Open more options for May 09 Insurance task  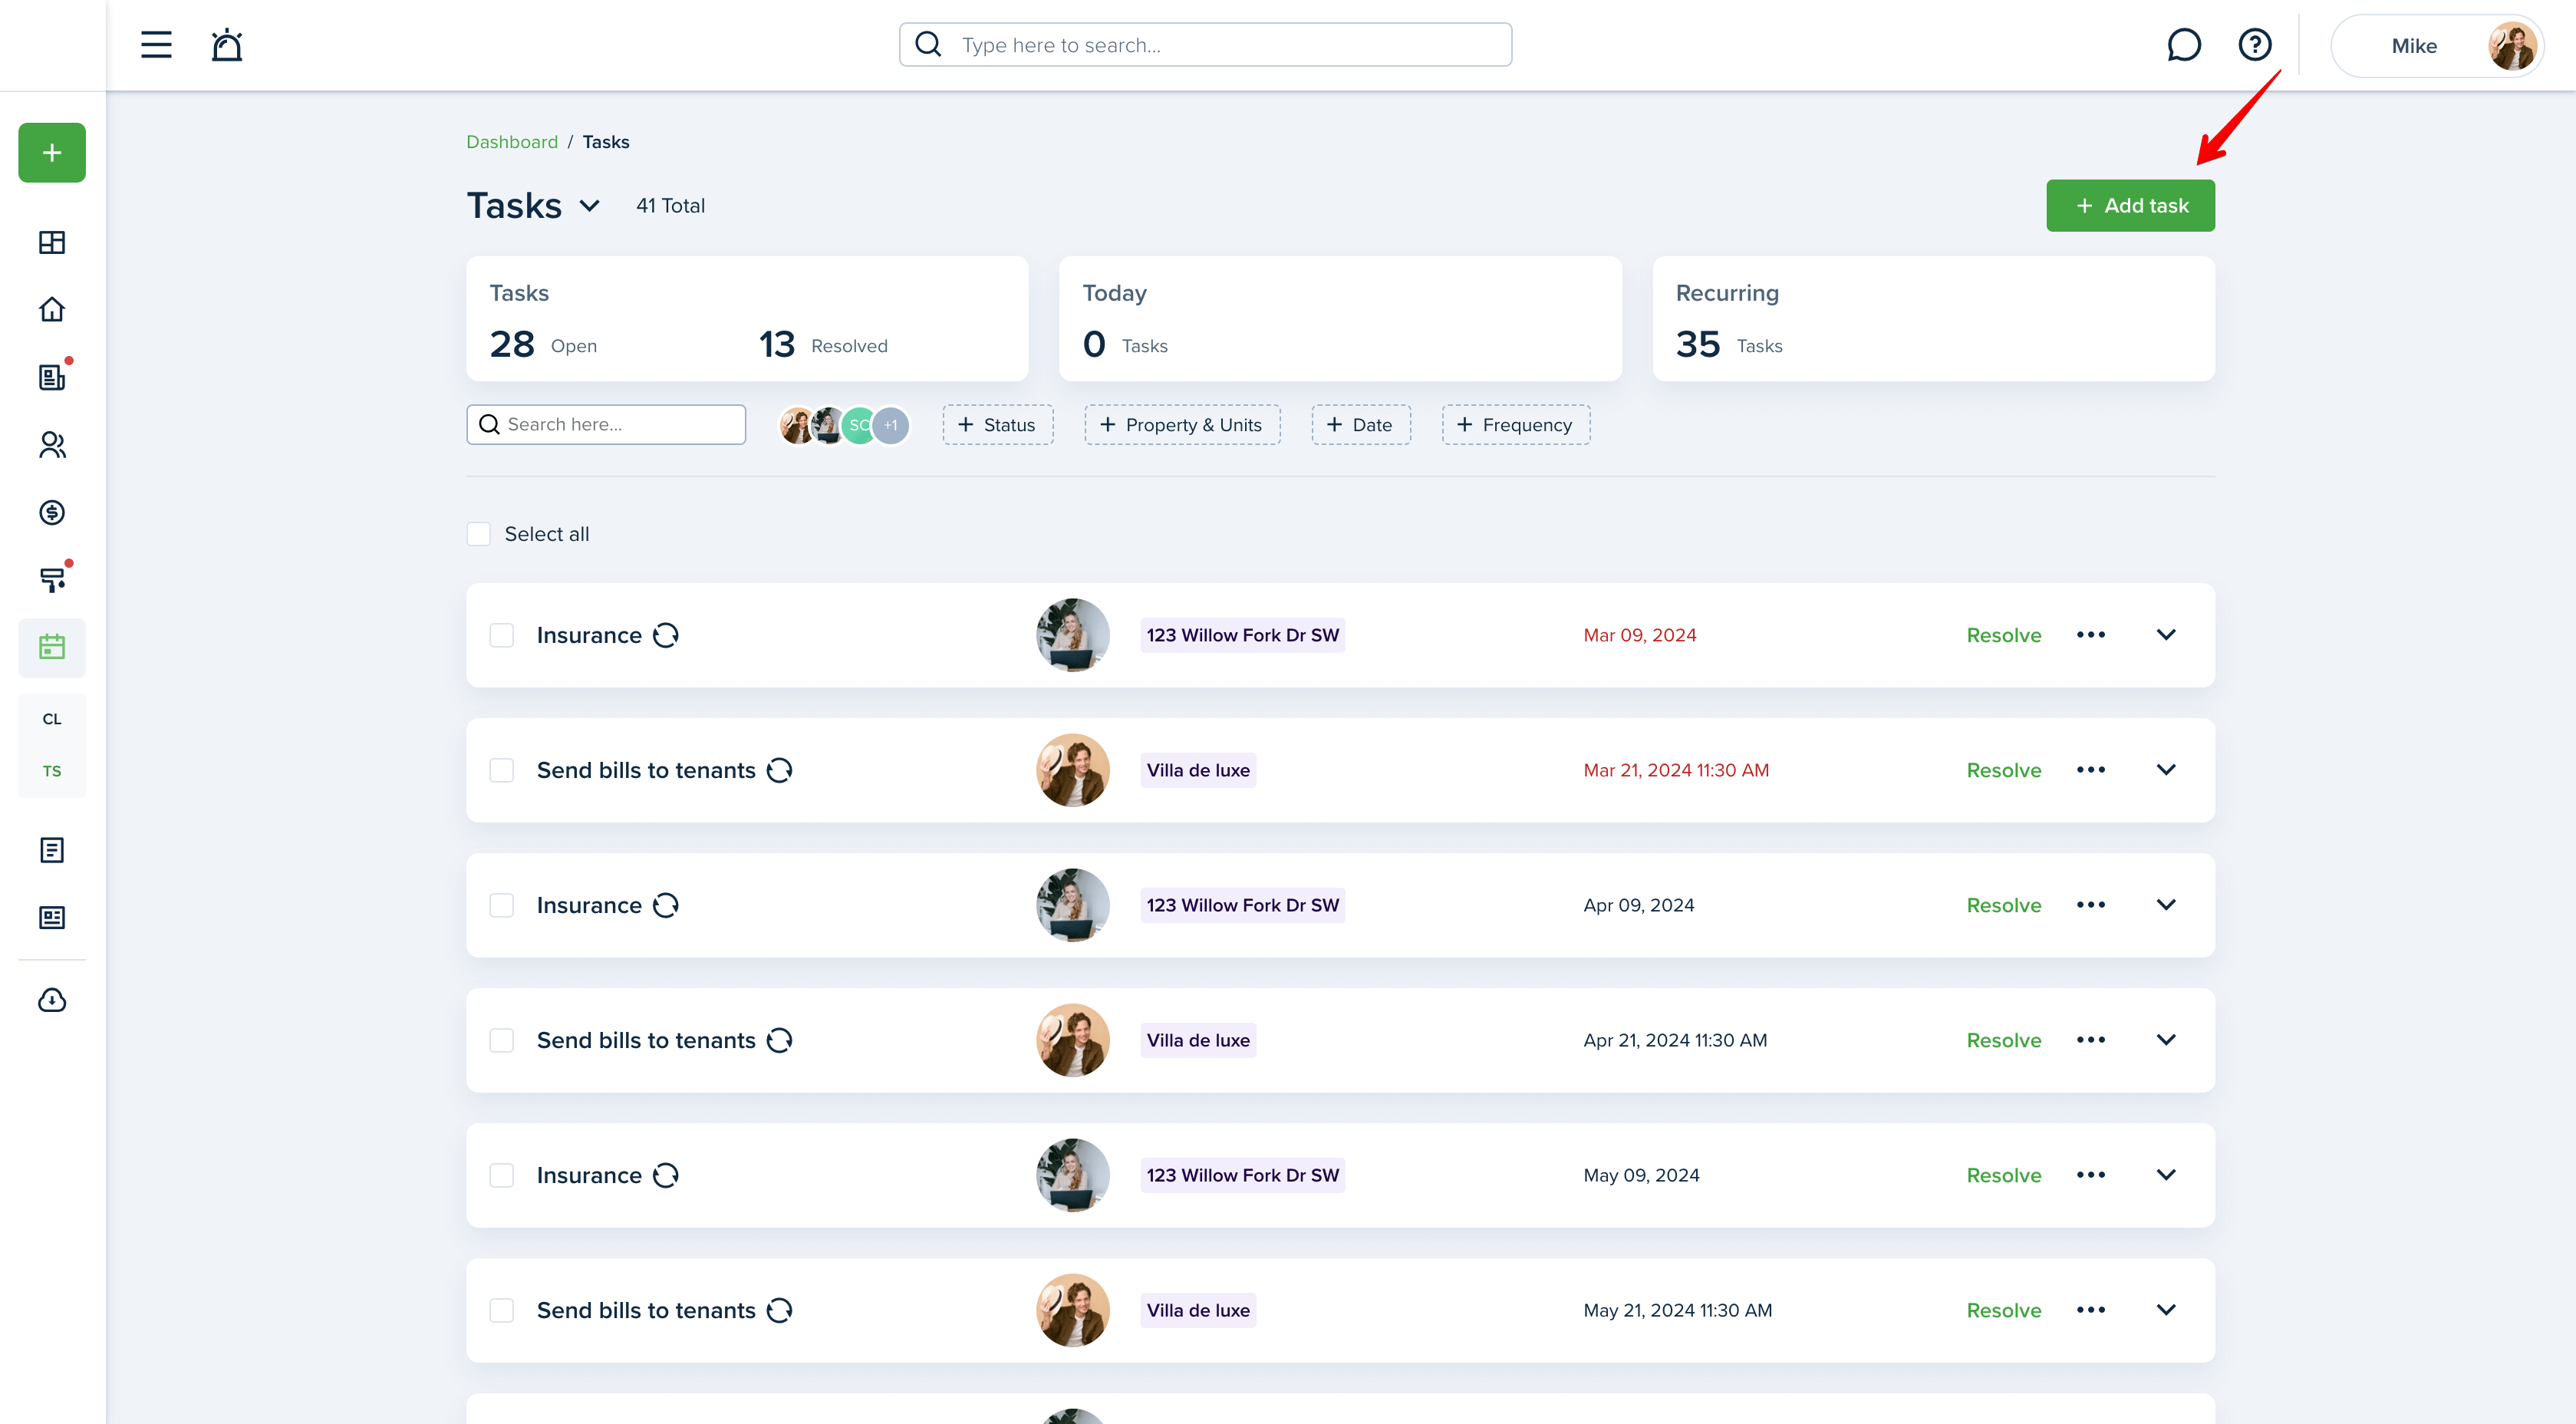[x=2091, y=1175]
